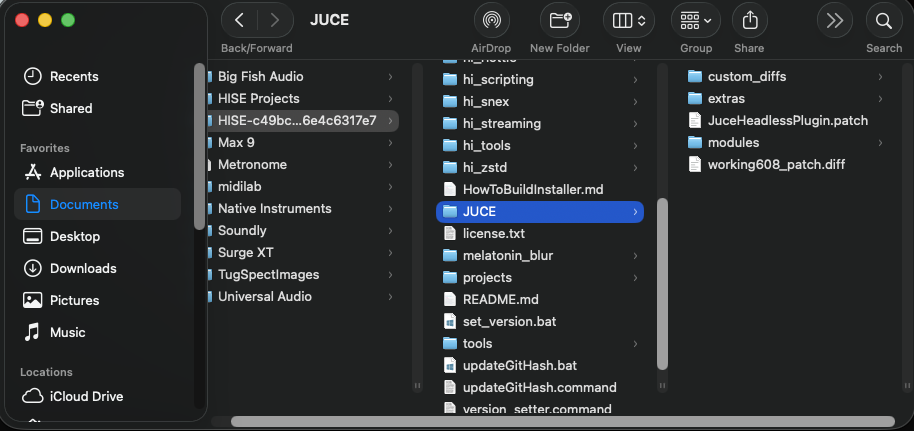Go back with the Back arrow
This screenshot has height=431, width=914.
point(239,20)
